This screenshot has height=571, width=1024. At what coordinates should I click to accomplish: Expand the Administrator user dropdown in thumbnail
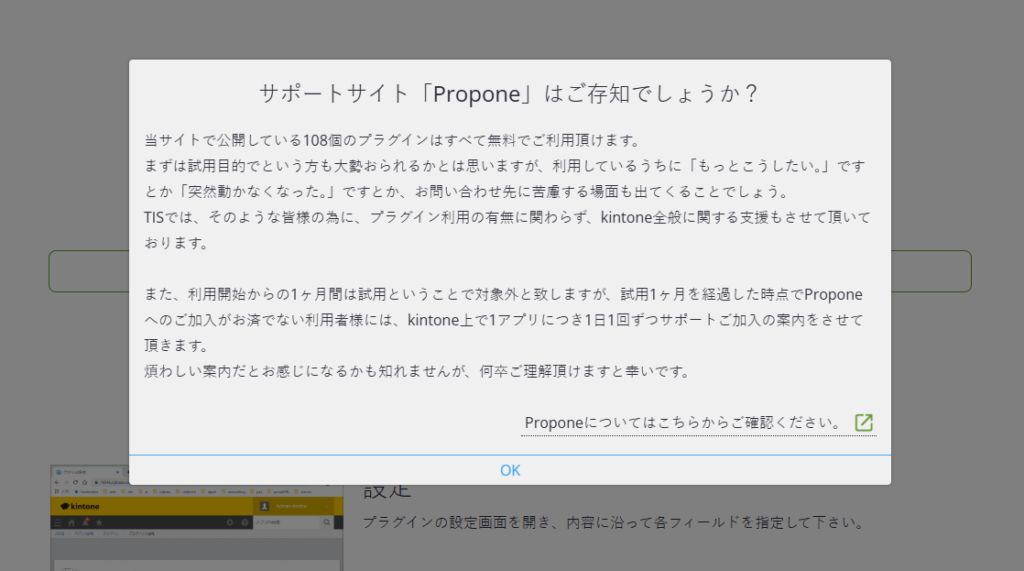coord(300,507)
